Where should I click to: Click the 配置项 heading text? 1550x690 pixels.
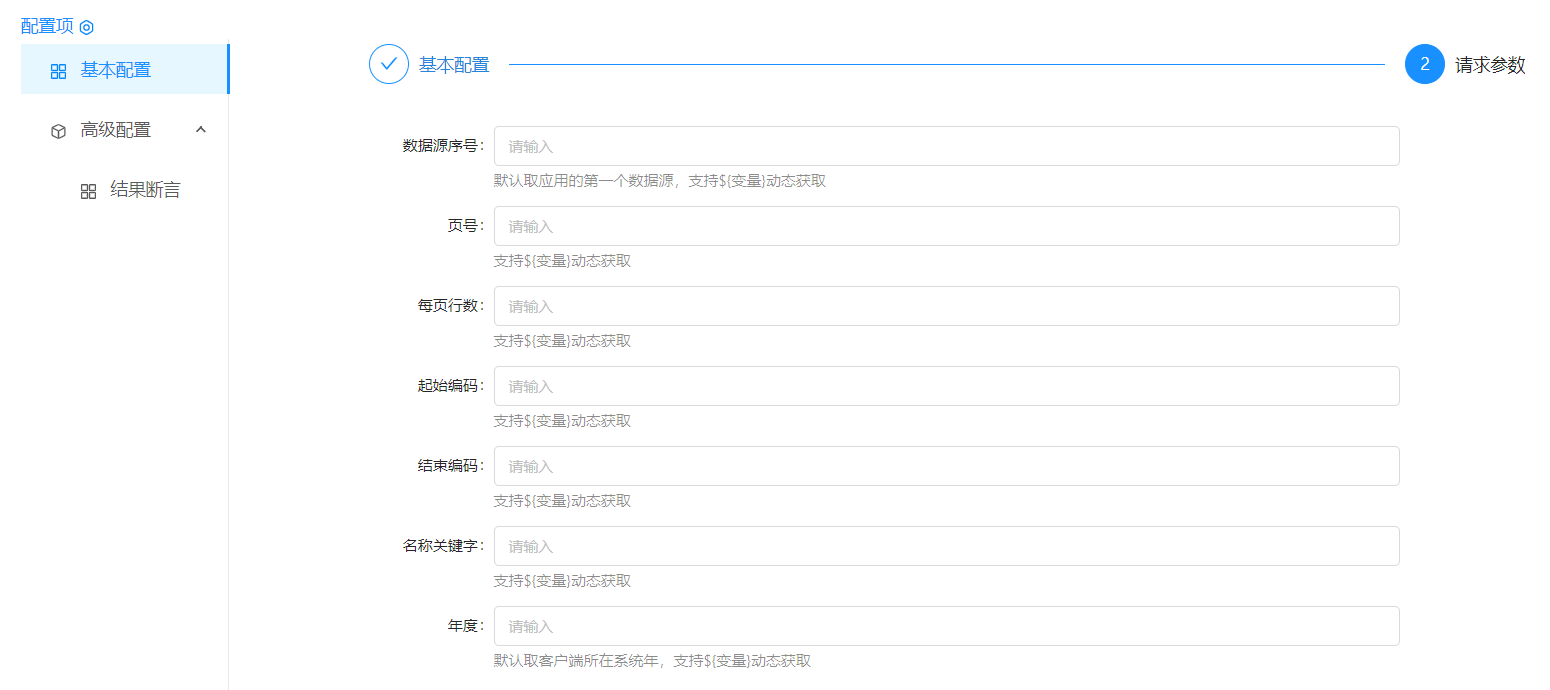pos(47,26)
